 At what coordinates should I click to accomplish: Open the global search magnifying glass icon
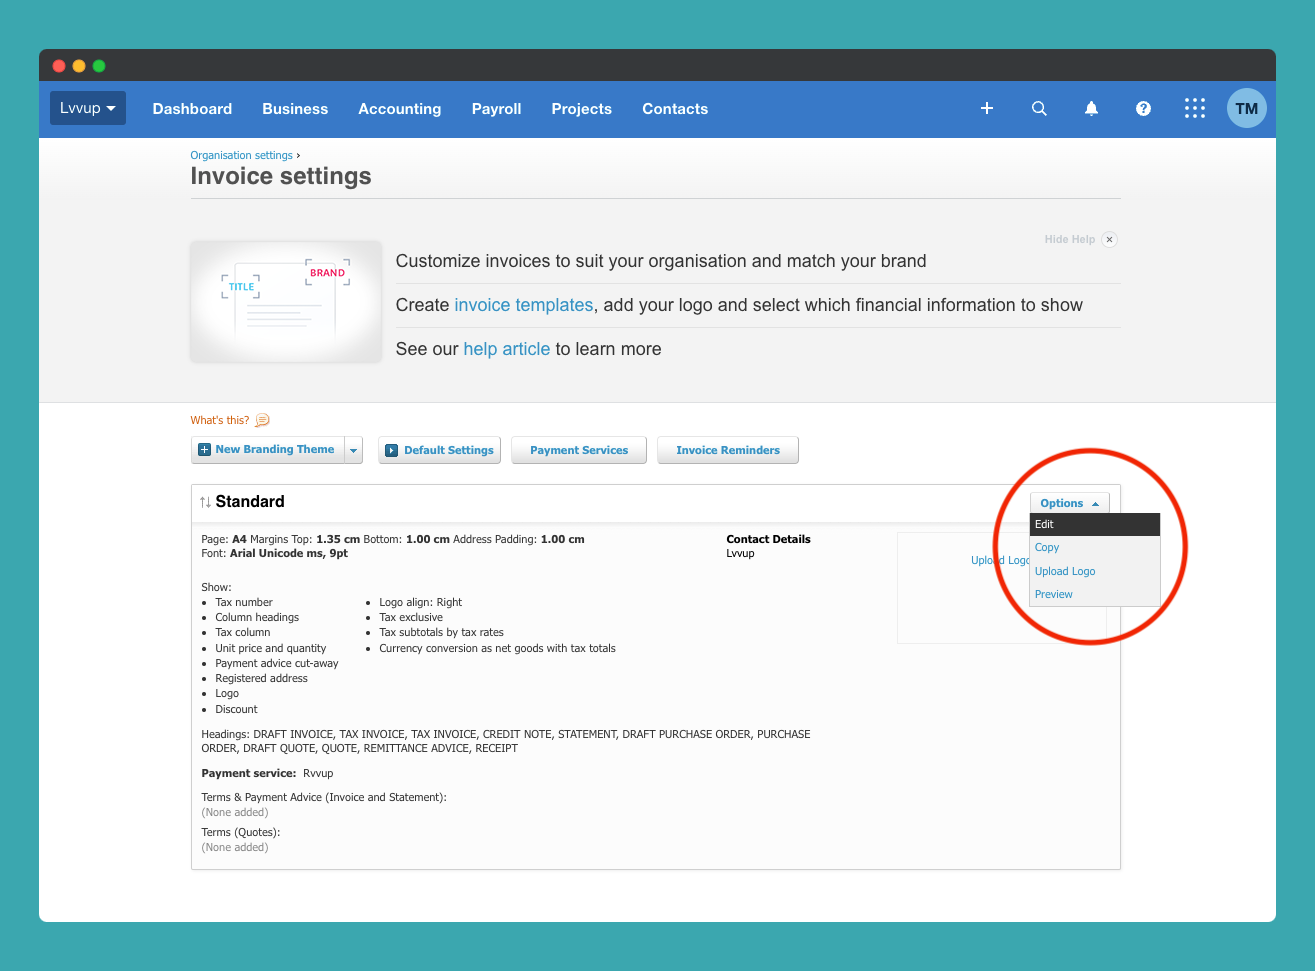coord(1039,108)
